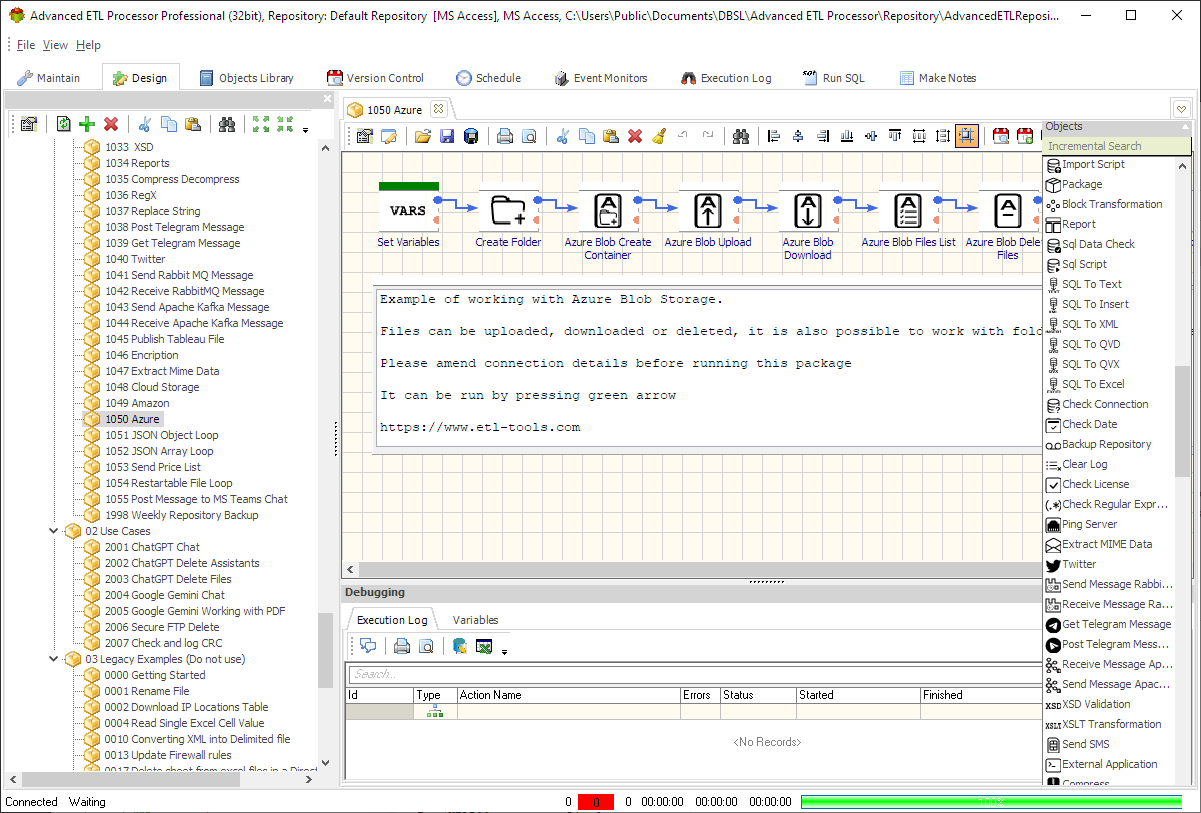Click the export to Excel icon in debugging toolbar
Viewport: 1201px width, 813px height.
(x=484, y=646)
